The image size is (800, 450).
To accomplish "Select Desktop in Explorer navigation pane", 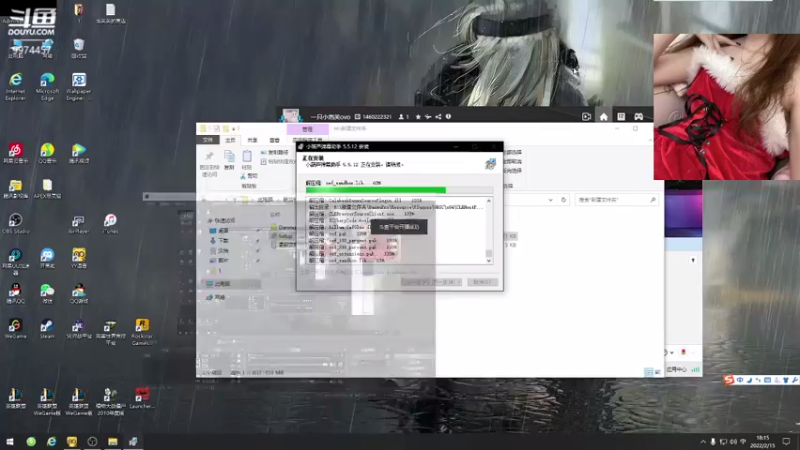I will coord(219,231).
